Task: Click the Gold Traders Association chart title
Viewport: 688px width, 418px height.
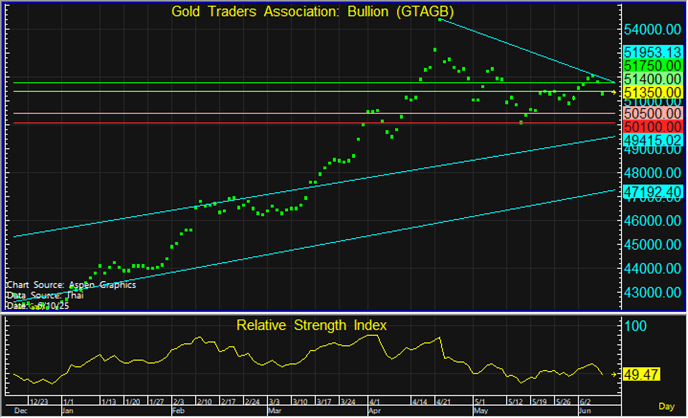Action: [x=299, y=11]
